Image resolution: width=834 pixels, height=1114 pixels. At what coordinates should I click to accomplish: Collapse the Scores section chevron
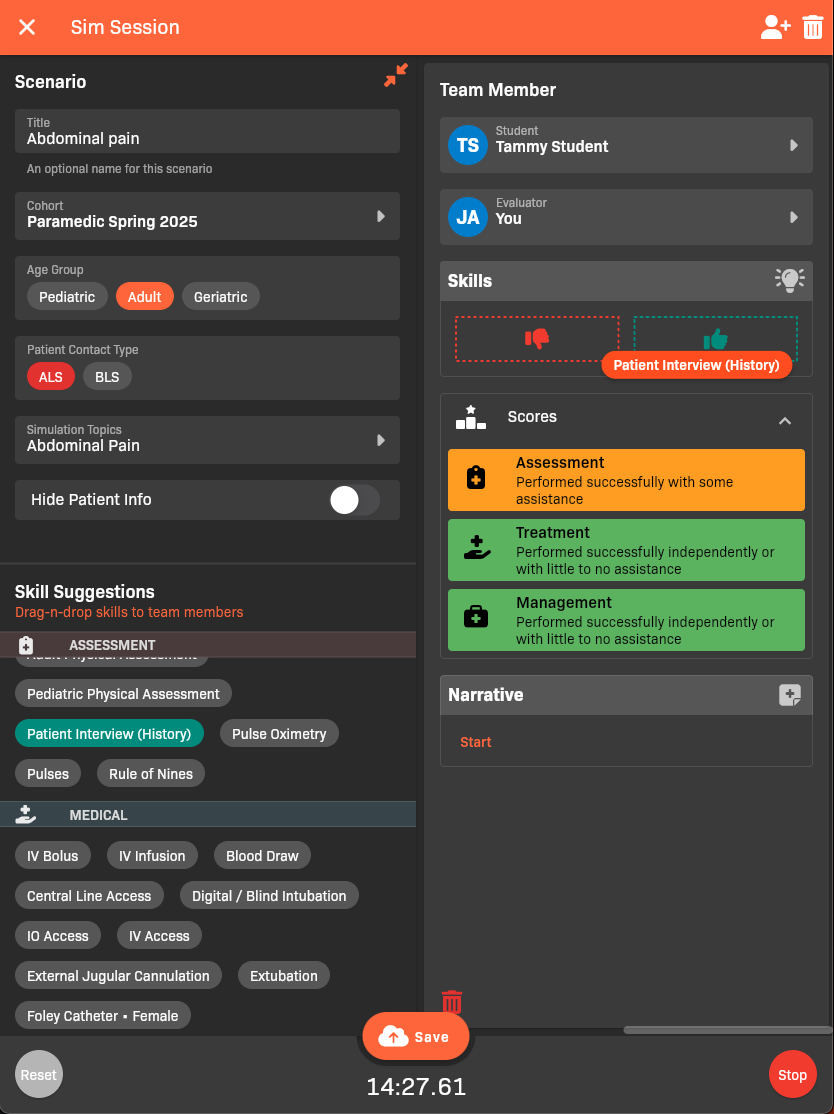point(785,421)
